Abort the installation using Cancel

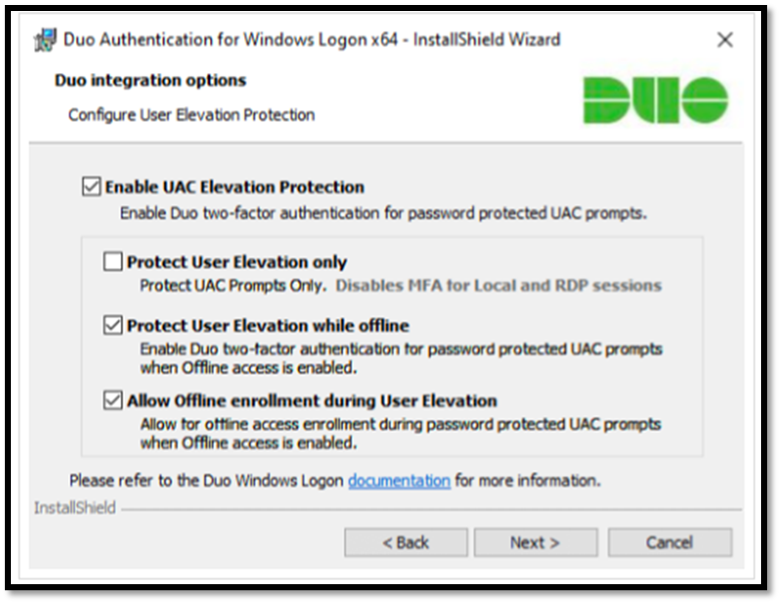coord(670,542)
